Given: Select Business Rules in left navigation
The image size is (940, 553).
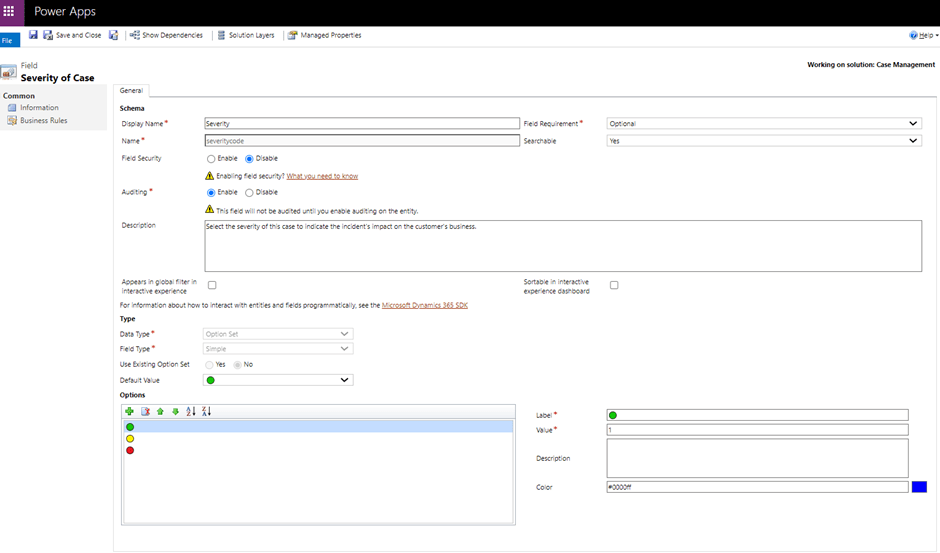Looking at the screenshot, I should click(43, 120).
